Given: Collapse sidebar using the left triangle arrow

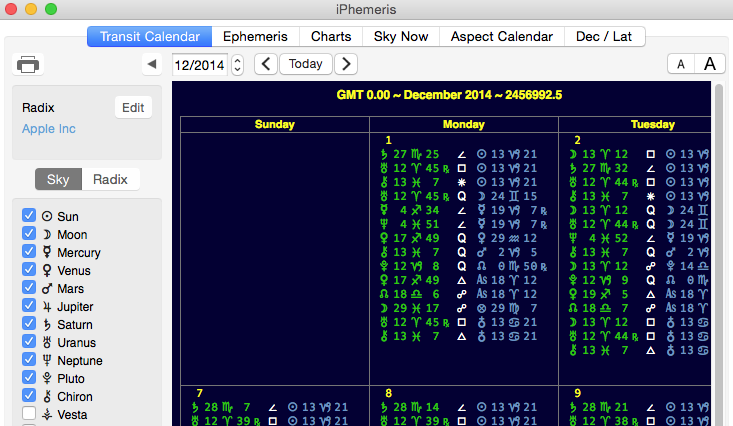Looking at the screenshot, I should [152, 64].
